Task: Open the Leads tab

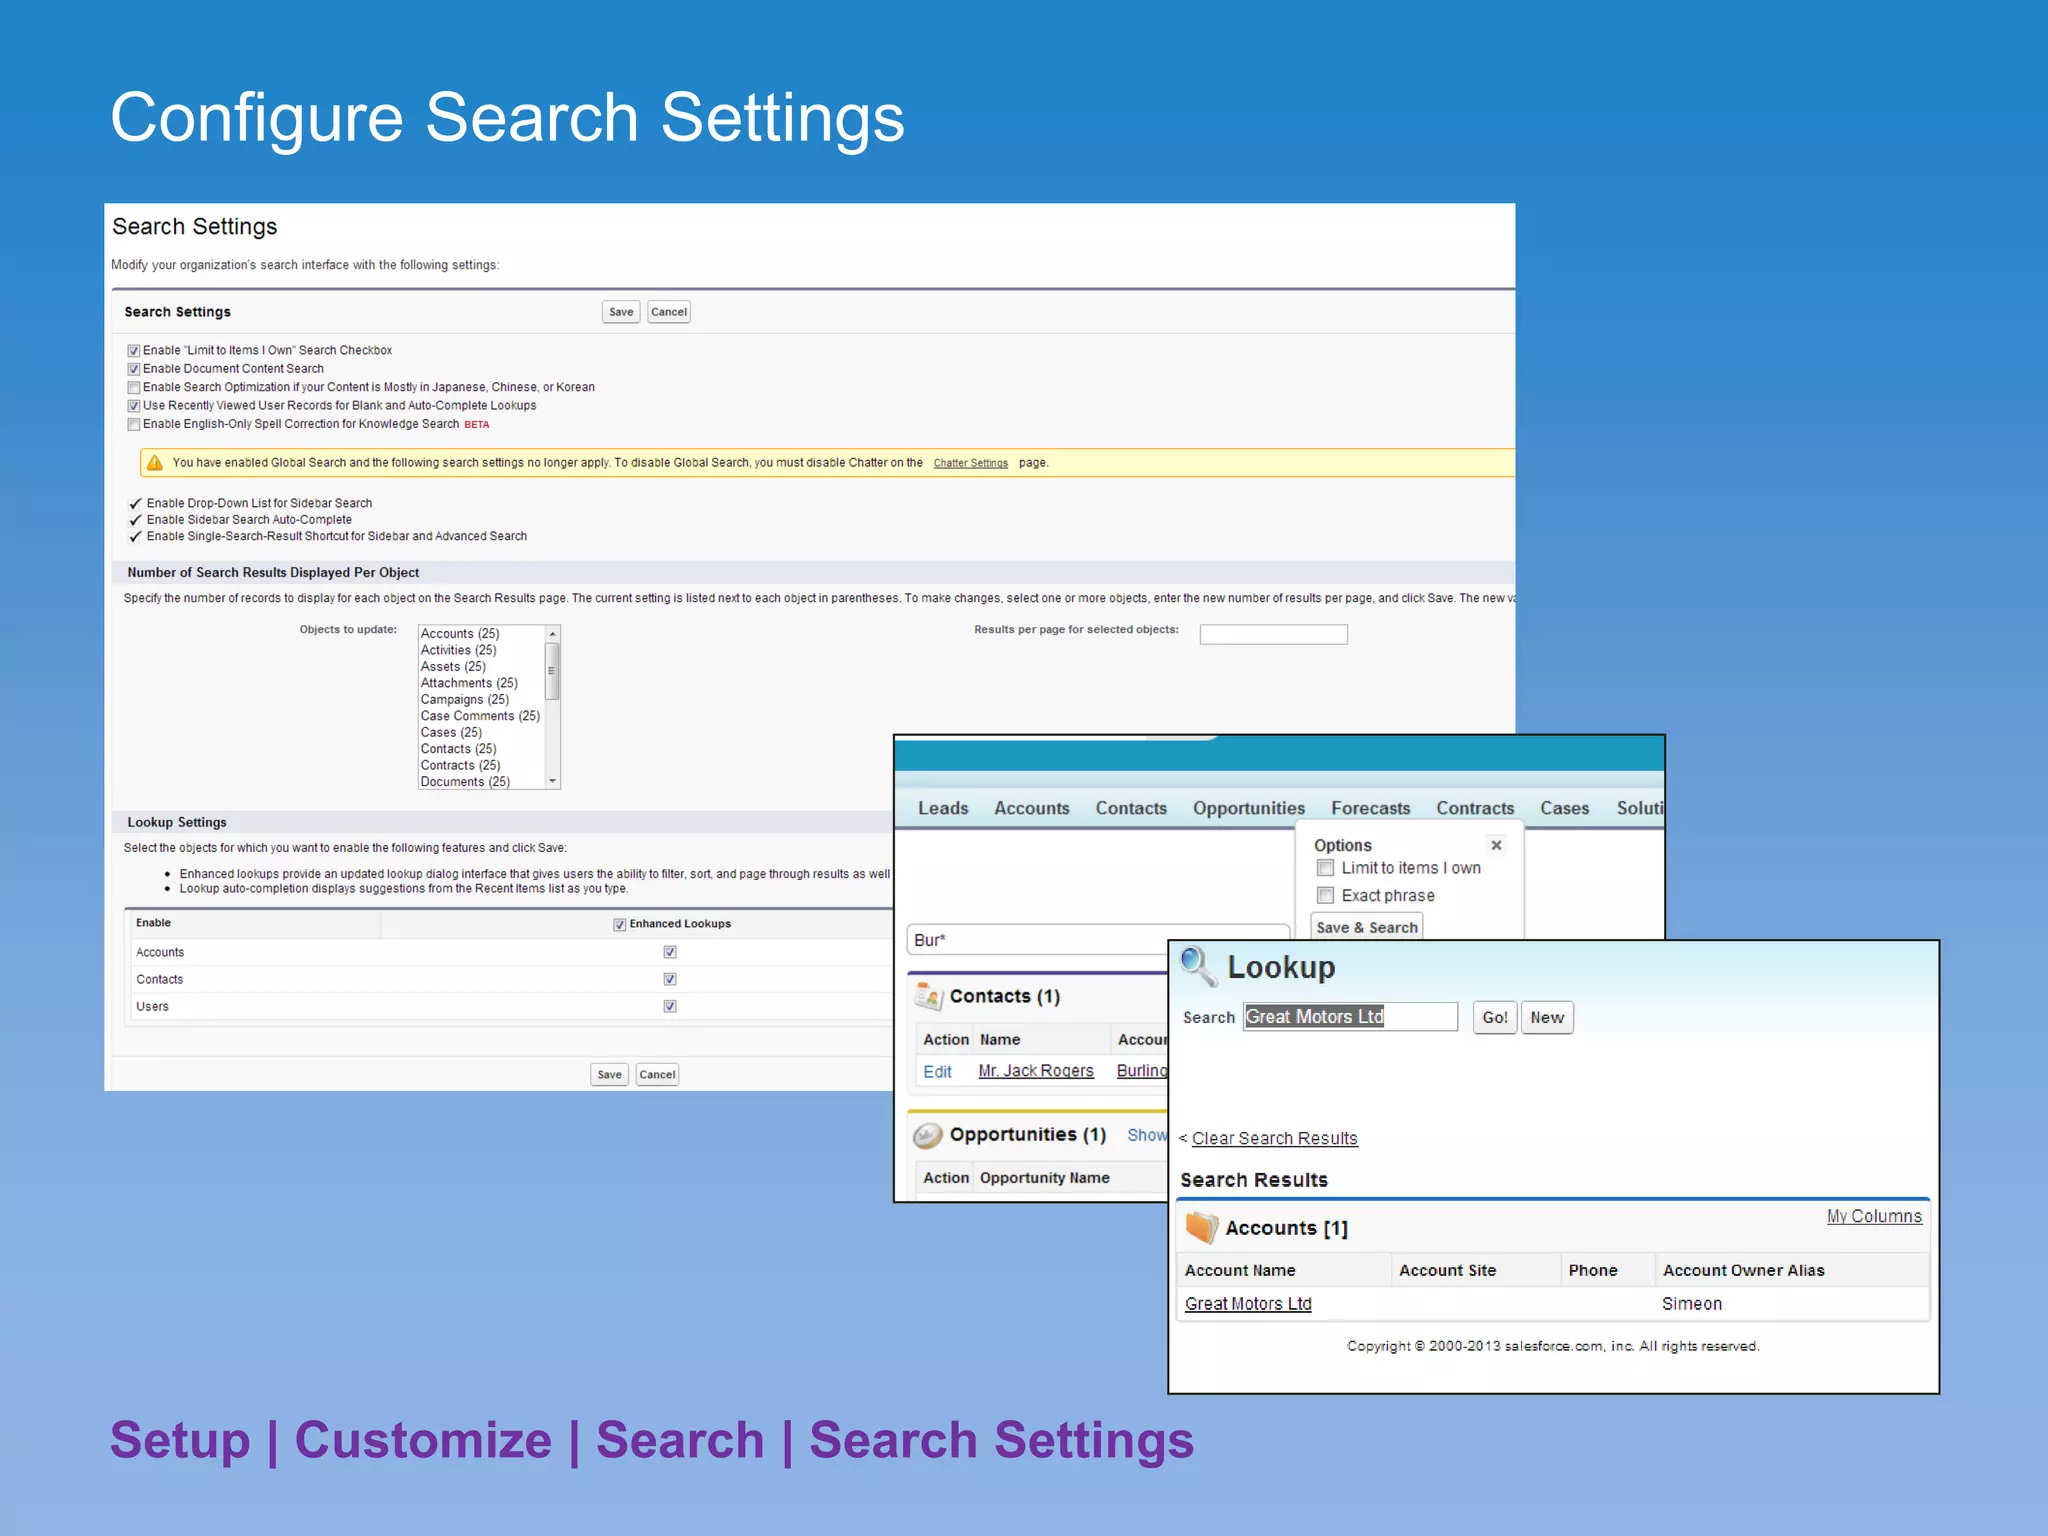Action: (x=943, y=808)
